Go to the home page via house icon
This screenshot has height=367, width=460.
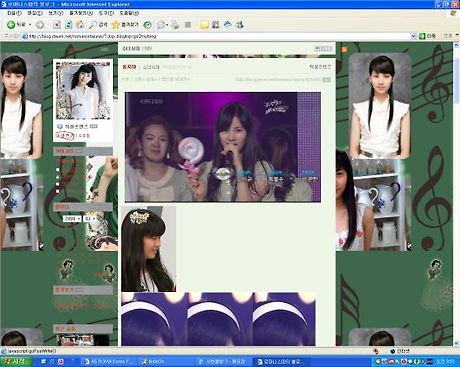(x=80, y=25)
